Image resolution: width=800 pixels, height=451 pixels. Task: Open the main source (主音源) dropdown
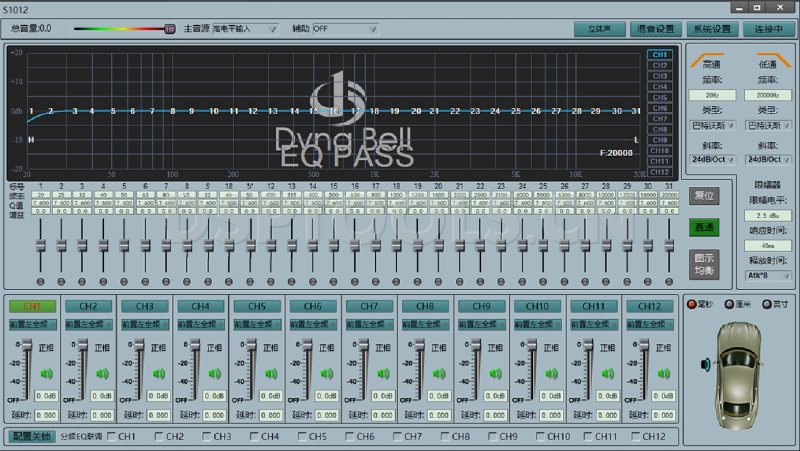[x=243, y=29]
